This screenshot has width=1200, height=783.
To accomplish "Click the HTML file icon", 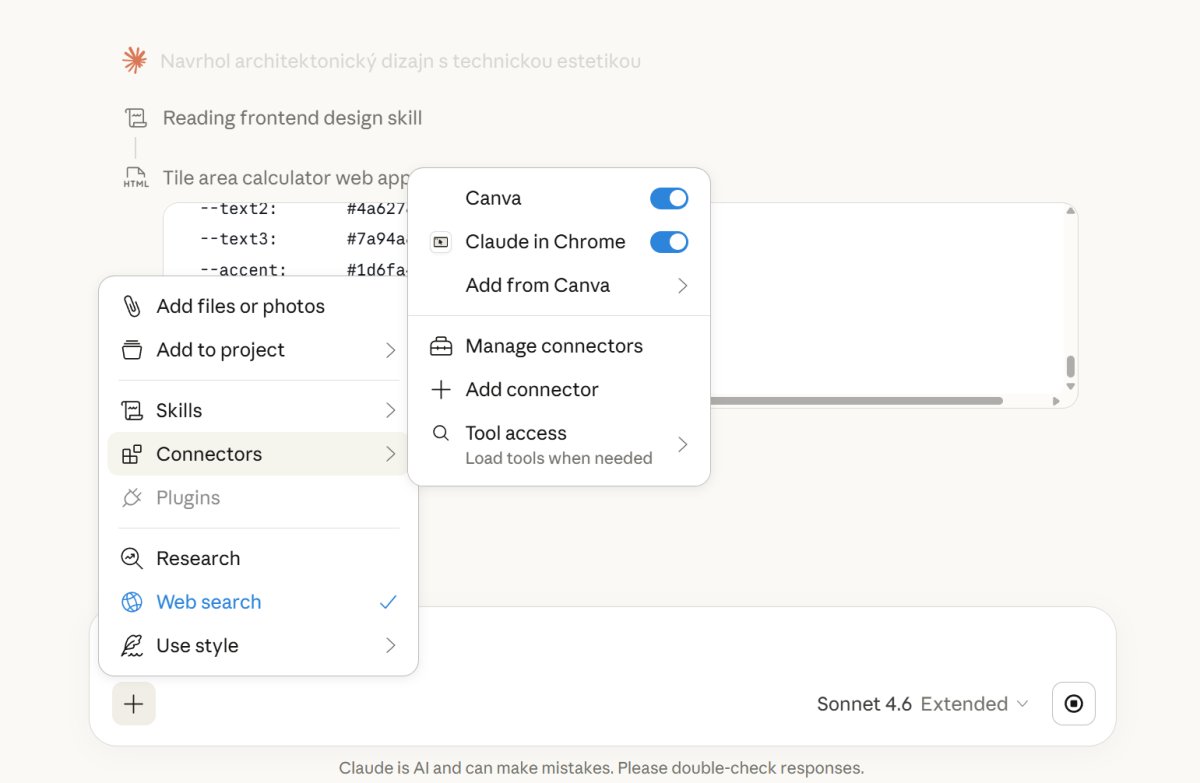I will (x=136, y=178).
